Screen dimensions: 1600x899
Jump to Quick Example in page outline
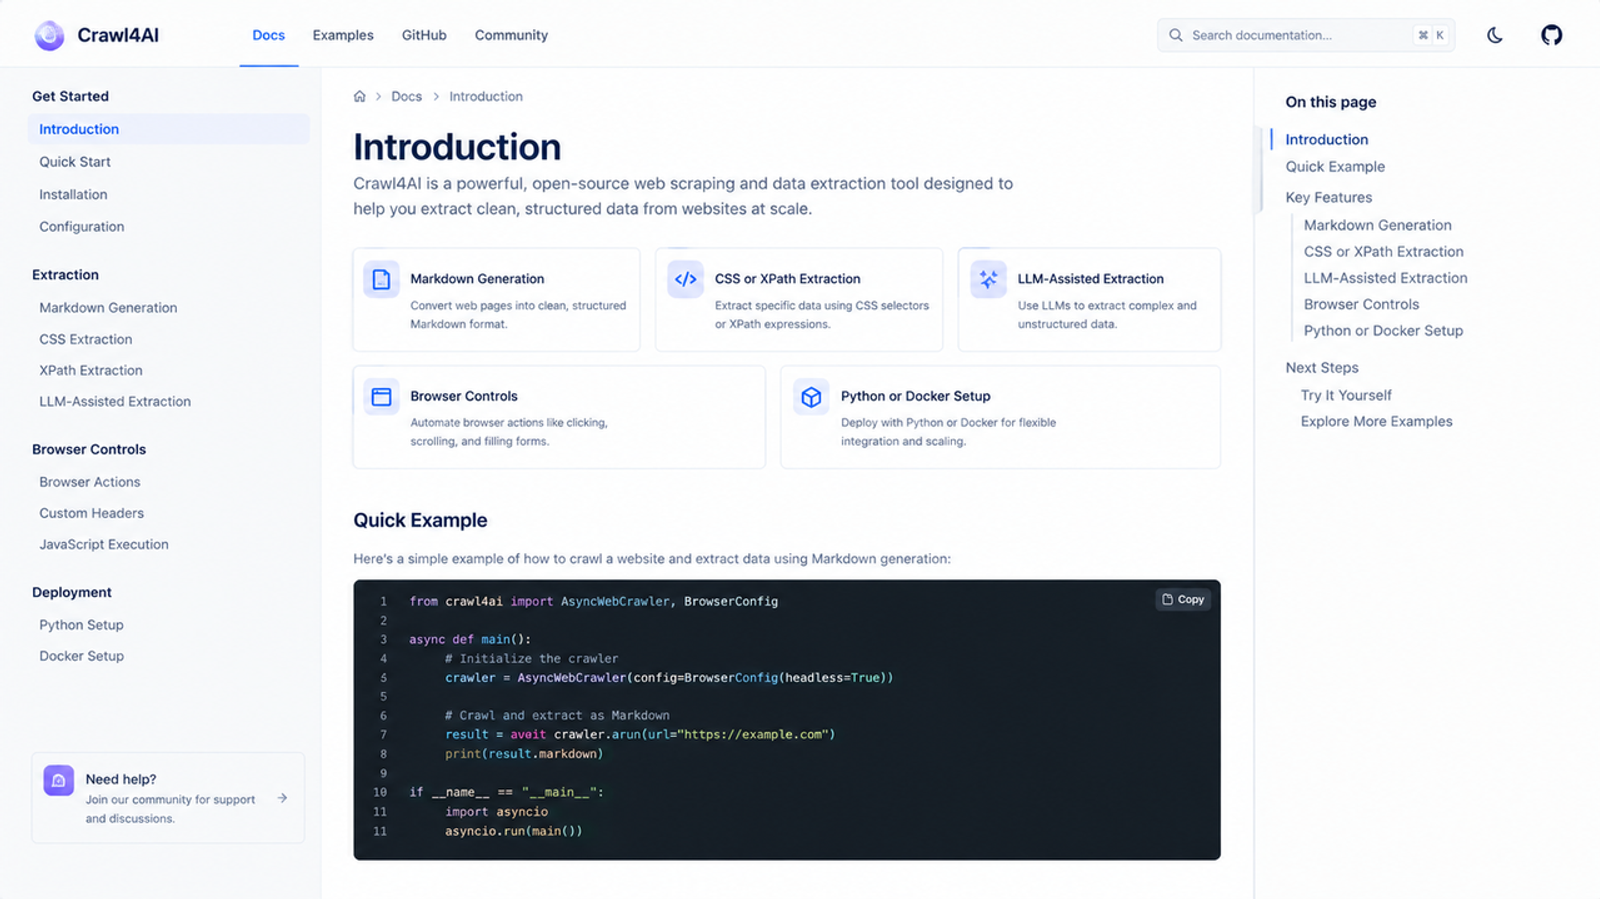(1335, 167)
